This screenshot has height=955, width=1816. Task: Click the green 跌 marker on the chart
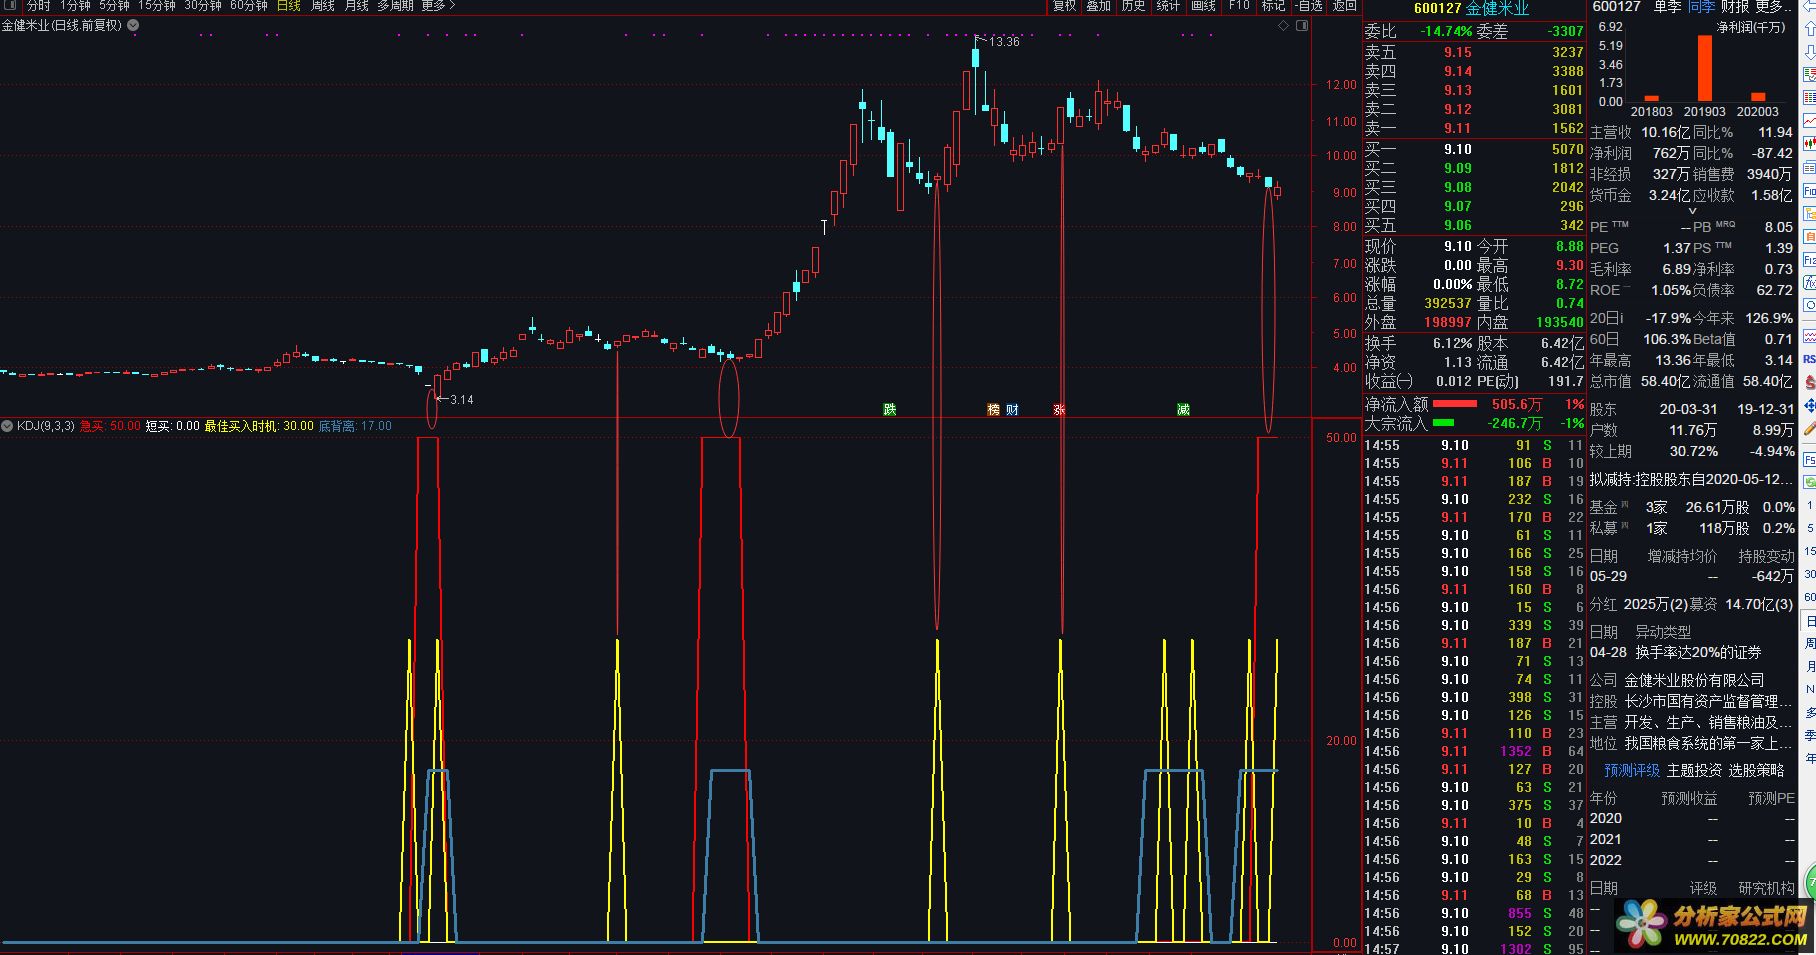click(889, 410)
